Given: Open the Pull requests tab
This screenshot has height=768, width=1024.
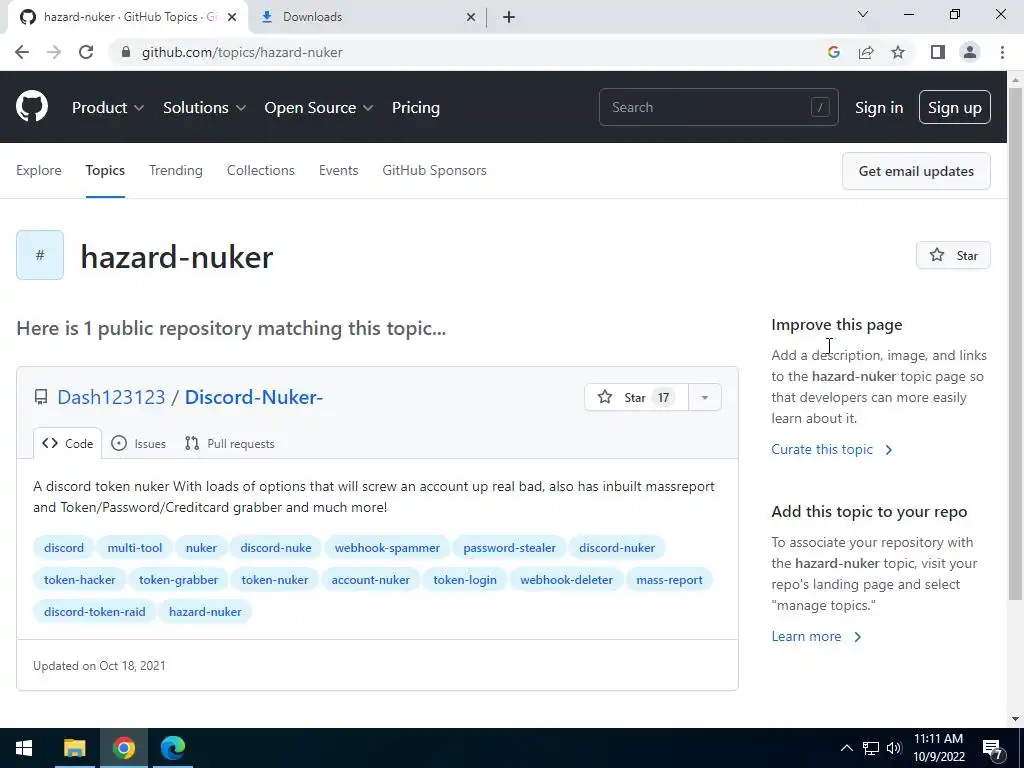Looking at the screenshot, I should [x=230, y=443].
